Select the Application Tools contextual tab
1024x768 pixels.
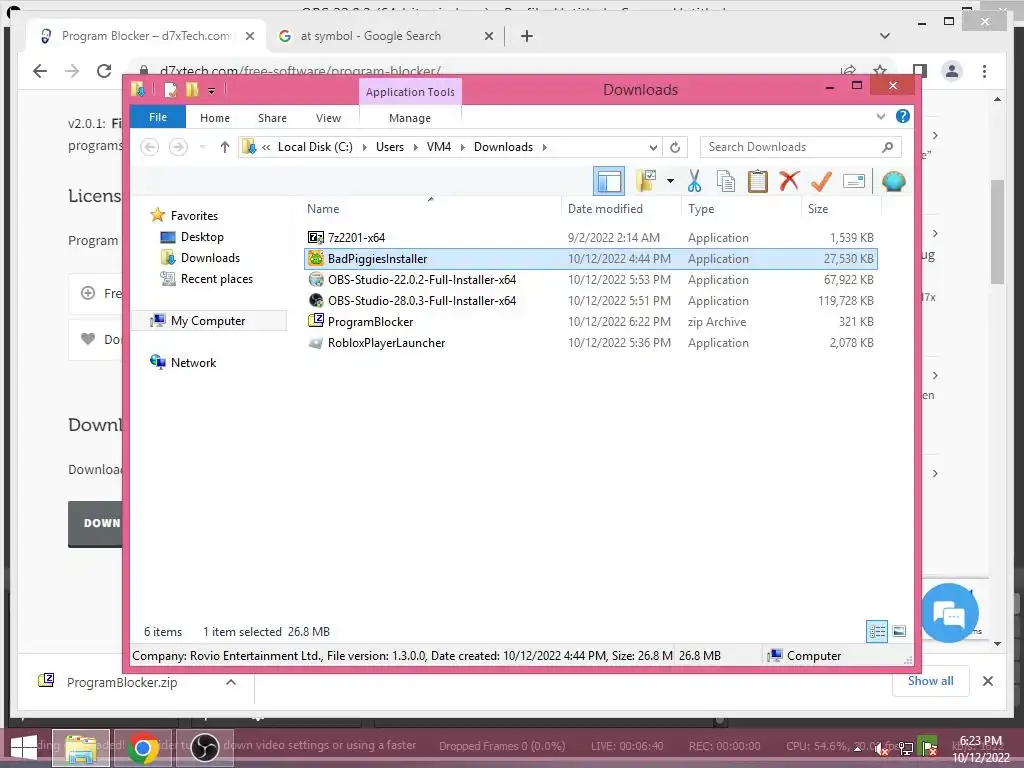[x=410, y=92]
